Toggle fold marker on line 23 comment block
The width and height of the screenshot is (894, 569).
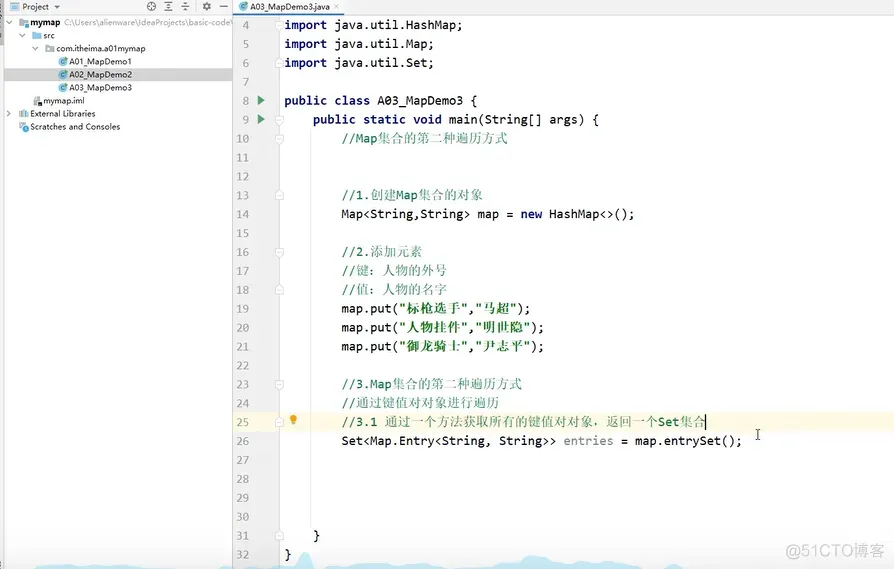point(279,384)
